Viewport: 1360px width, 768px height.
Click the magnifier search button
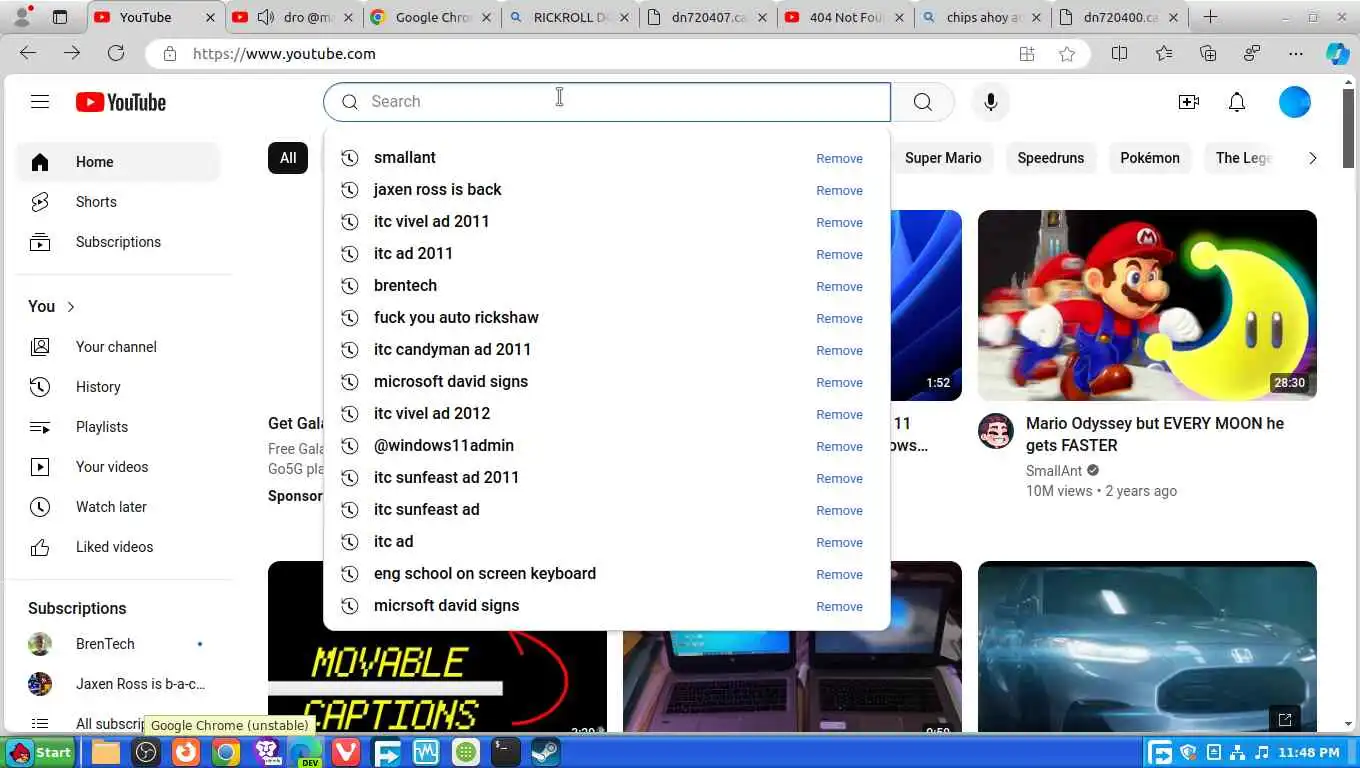click(x=922, y=101)
